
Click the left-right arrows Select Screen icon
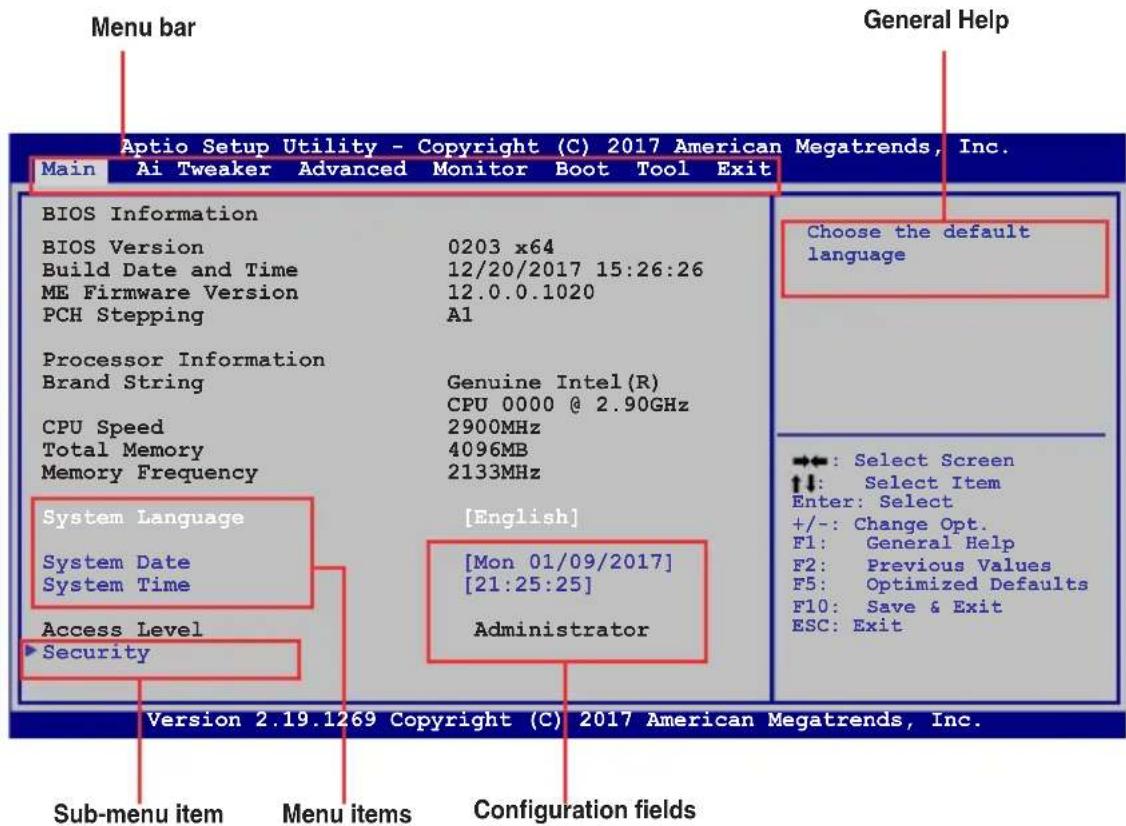pyautogui.click(x=809, y=461)
